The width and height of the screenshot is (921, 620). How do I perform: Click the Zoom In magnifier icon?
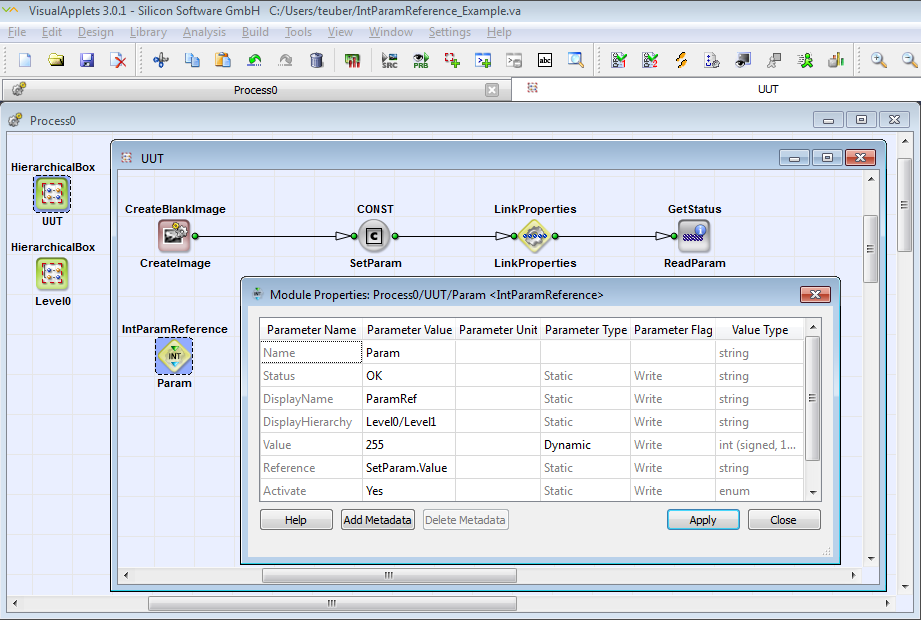pyautogui.click(x=879, y=60)
